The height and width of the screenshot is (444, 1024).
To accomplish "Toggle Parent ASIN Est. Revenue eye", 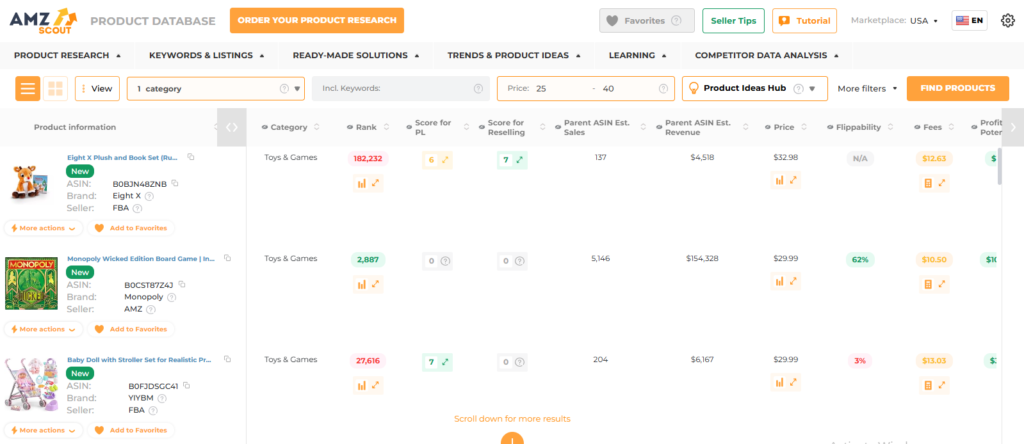I will [659, 127].
